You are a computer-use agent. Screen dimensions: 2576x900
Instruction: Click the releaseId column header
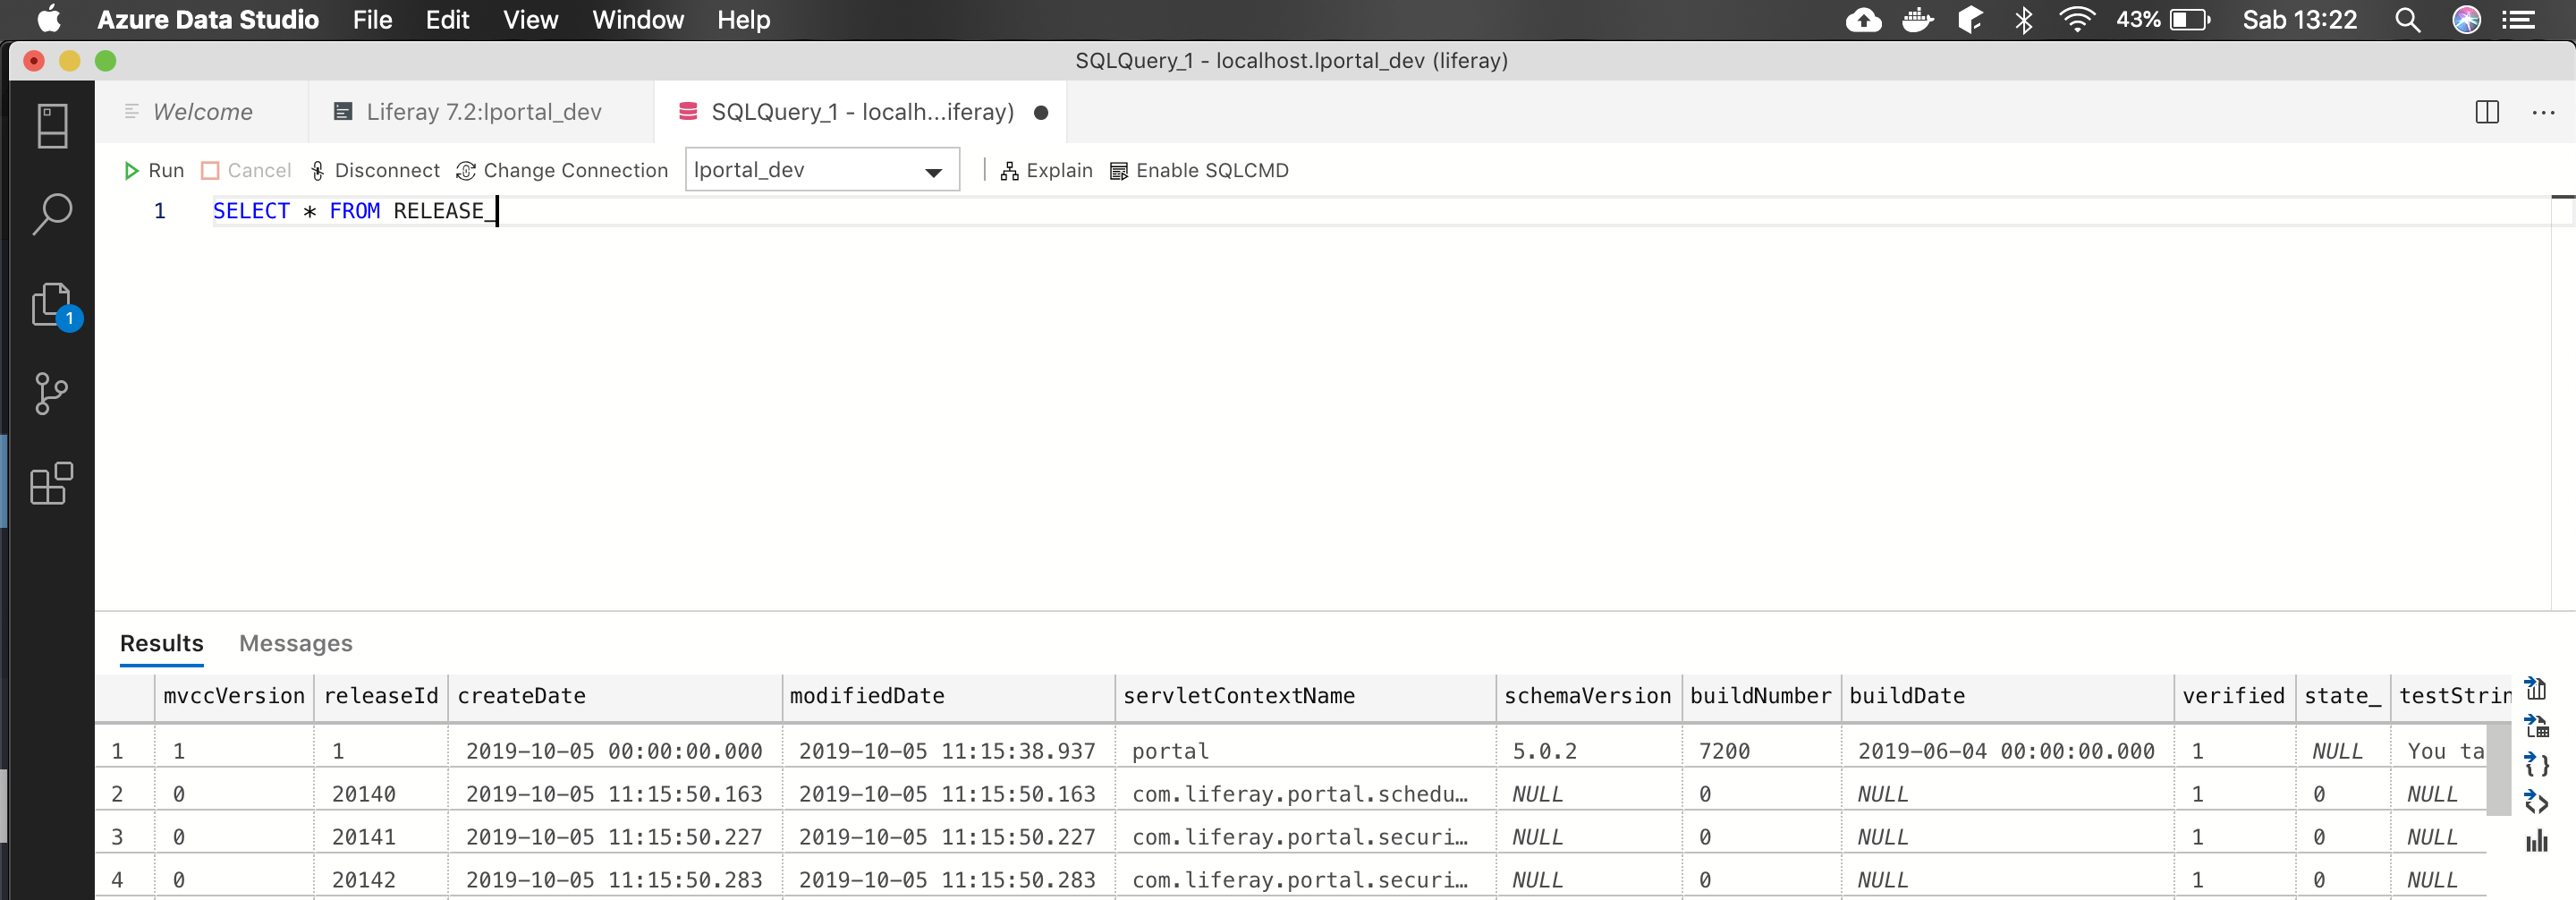click(x=381, y=696)
